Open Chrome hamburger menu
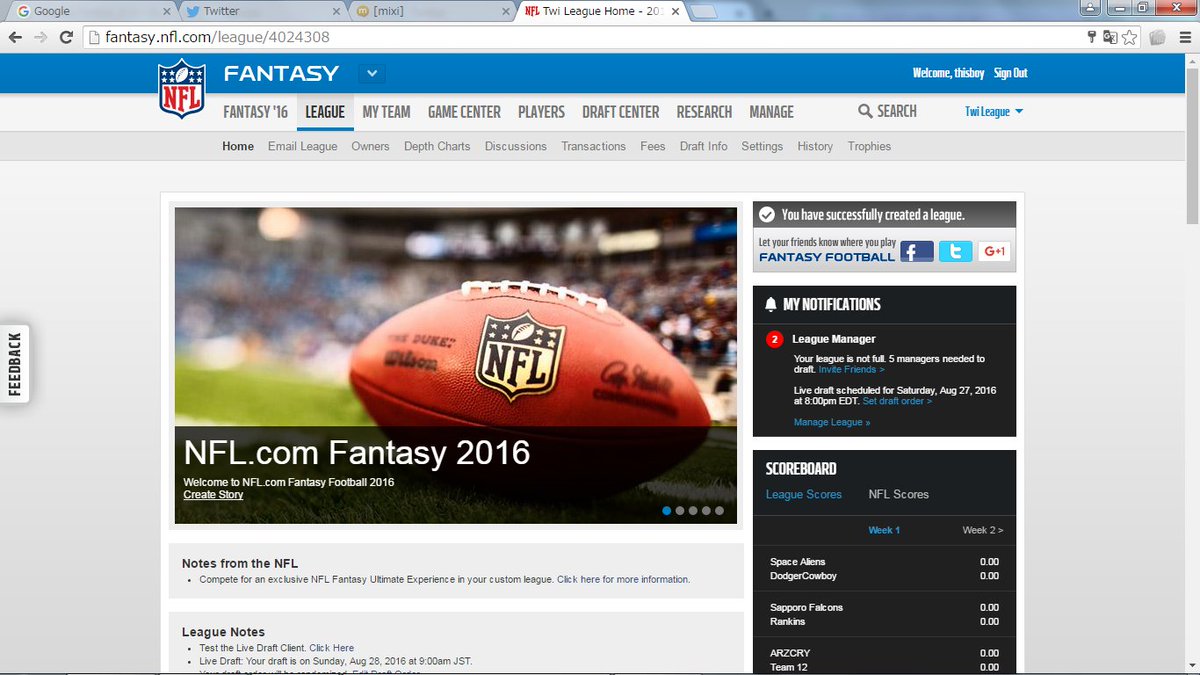The image size is (1200, 675). tap(1184, 38)
